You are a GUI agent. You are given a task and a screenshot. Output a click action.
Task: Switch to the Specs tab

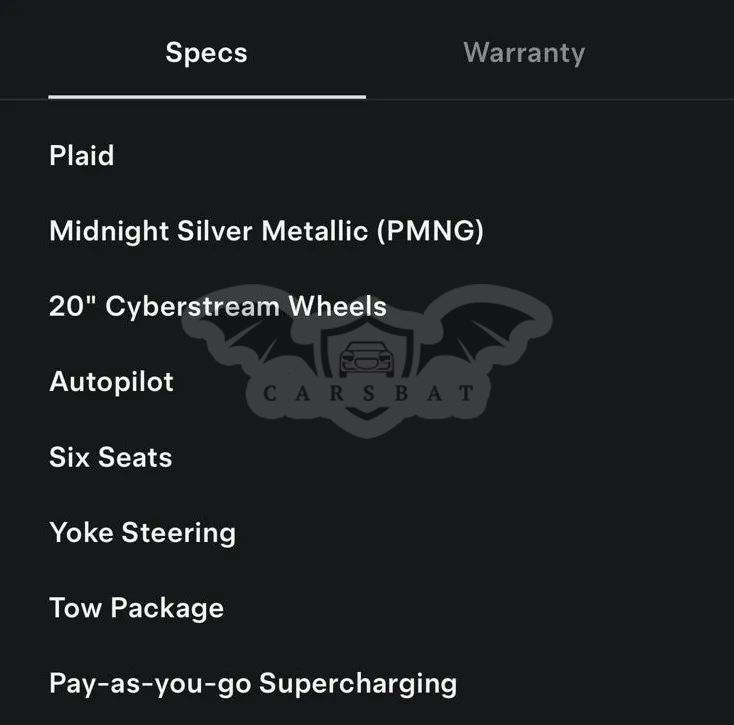206,53
